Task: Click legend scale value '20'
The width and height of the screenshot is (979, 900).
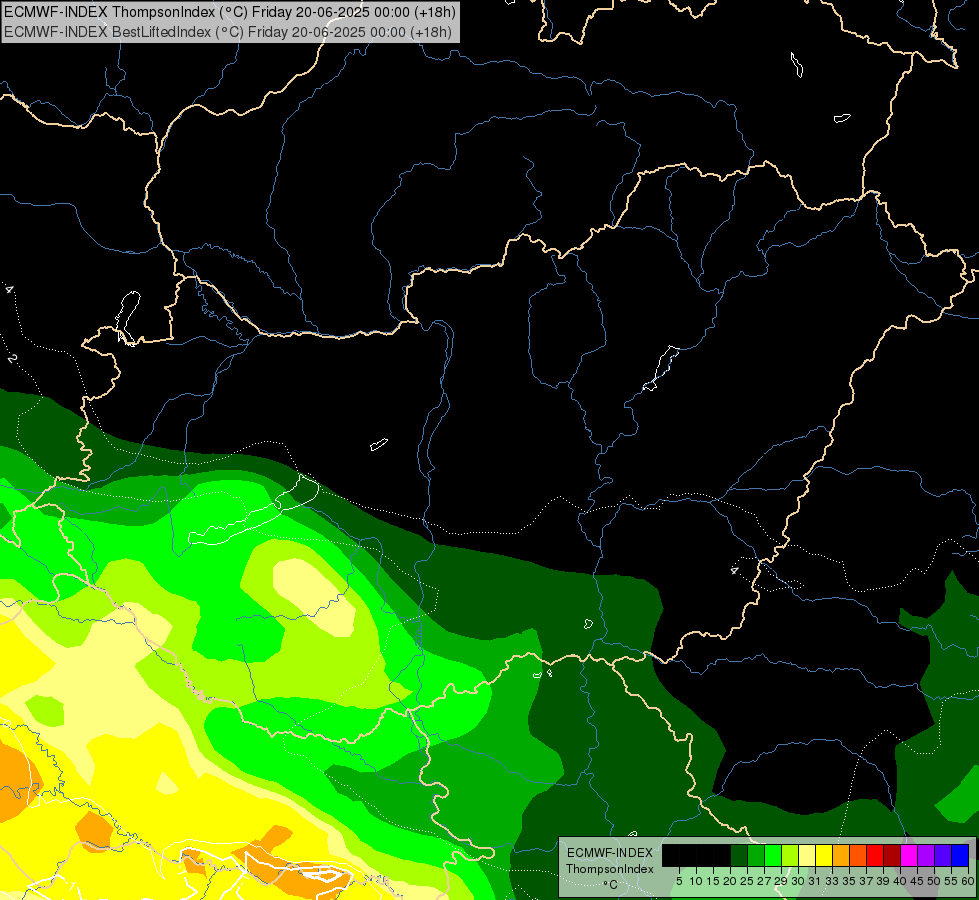Action: [x=730, y=881]
